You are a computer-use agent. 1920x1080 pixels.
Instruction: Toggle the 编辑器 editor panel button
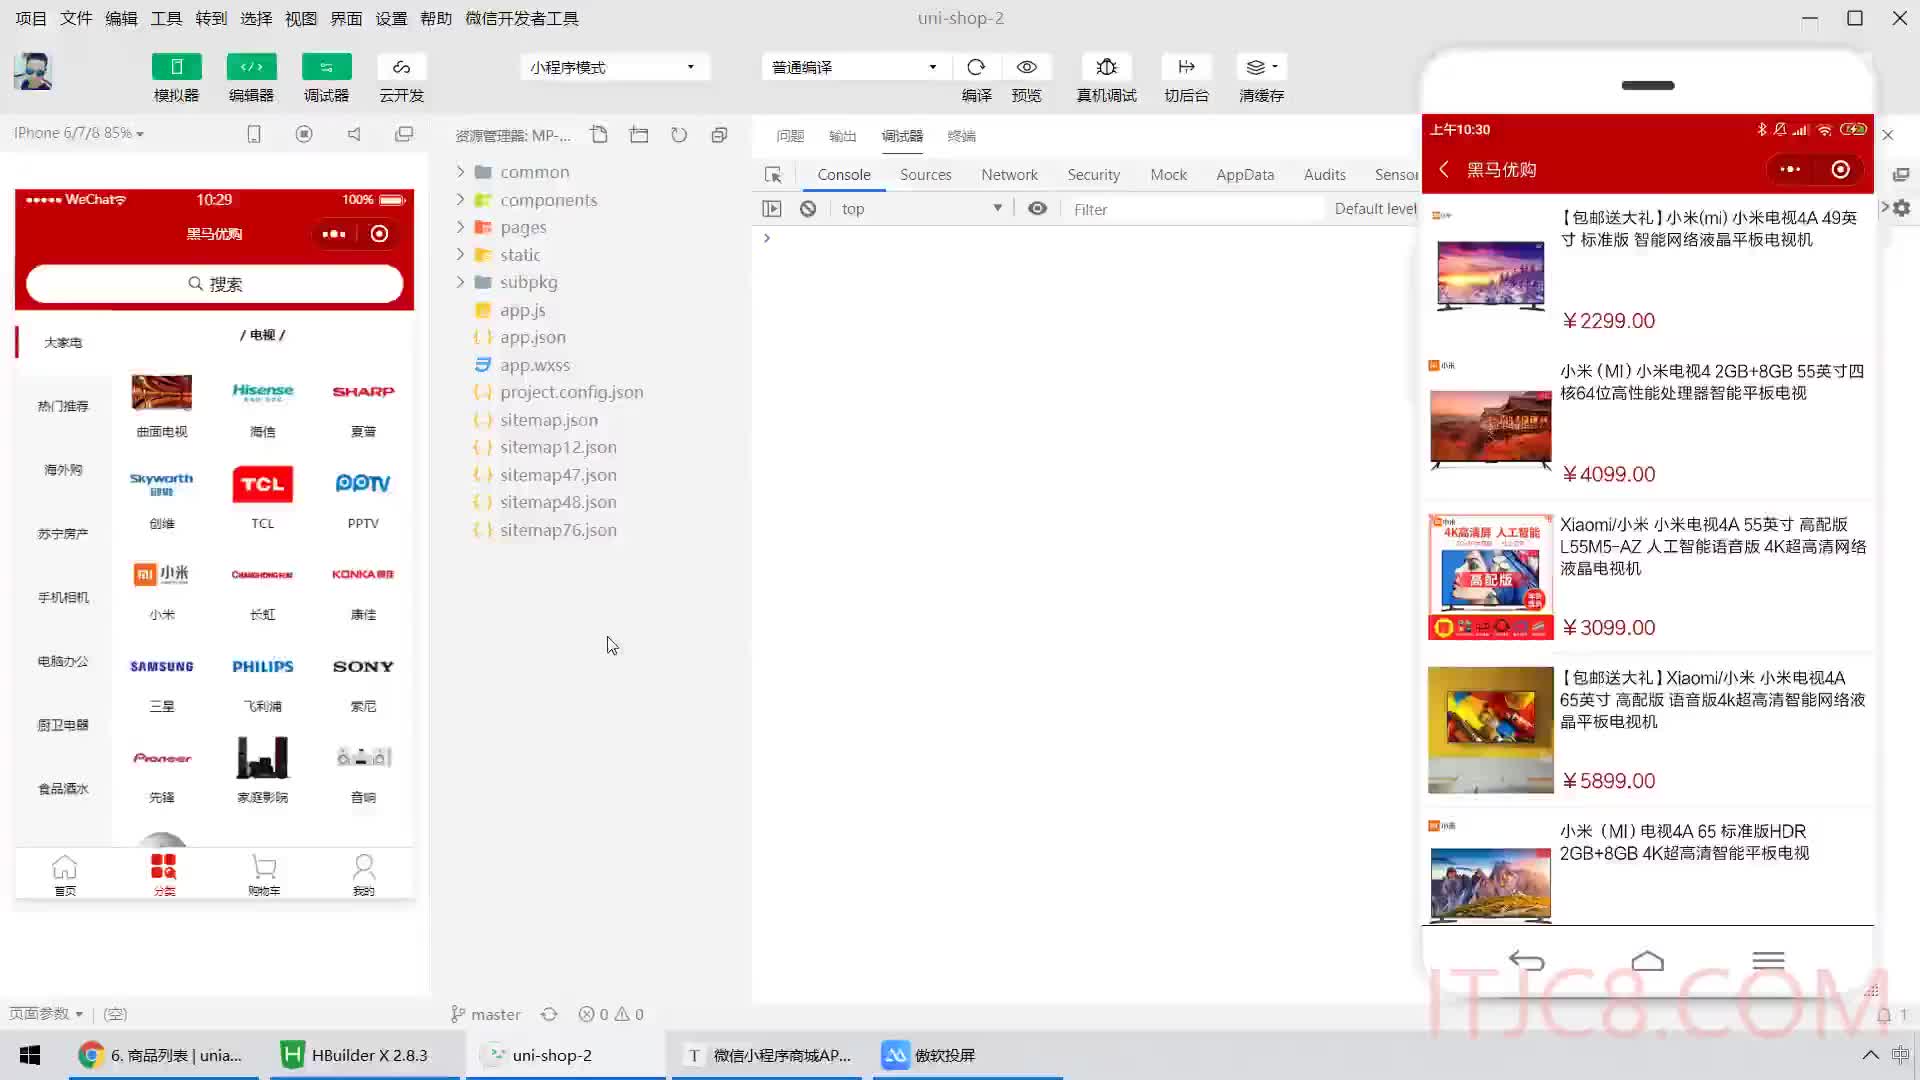pyautogui.click(x=251, y=67)
